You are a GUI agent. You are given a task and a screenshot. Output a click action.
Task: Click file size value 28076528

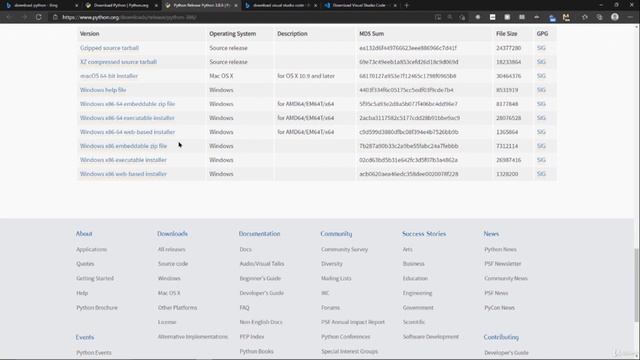click(509, 118)
